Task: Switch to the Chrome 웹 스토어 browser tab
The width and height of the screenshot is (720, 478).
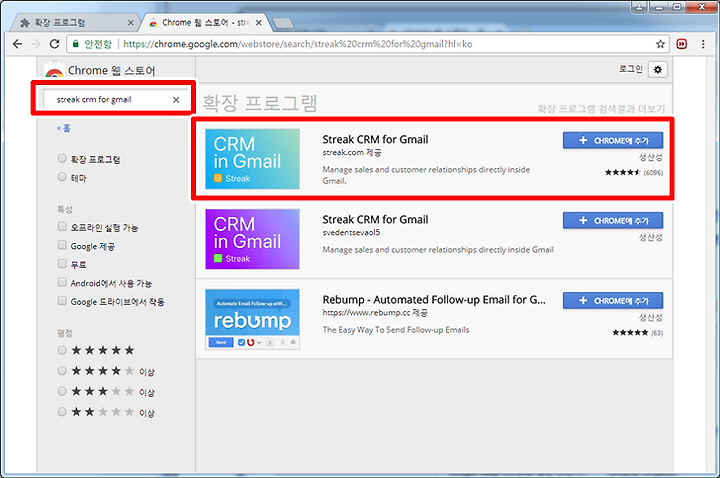Action: coord(204,22)
